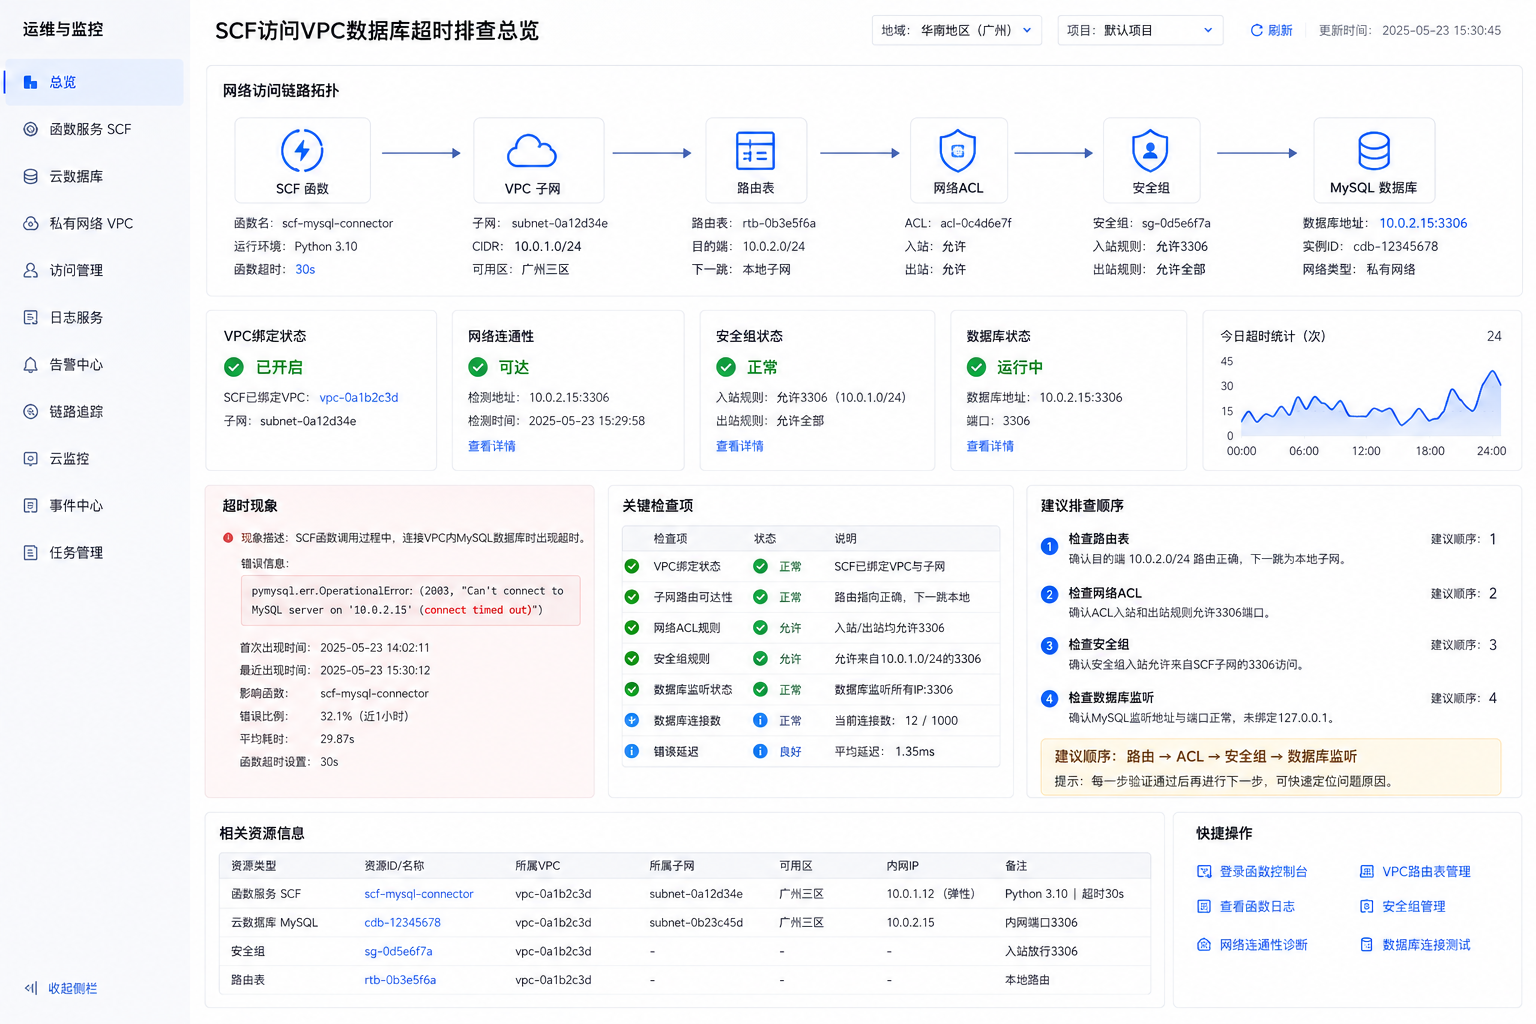Image resolution: width=1536 pixels, height=1024 pixels.
Task: Click the 路由表 topology icon
Action: tap(755, 151)
